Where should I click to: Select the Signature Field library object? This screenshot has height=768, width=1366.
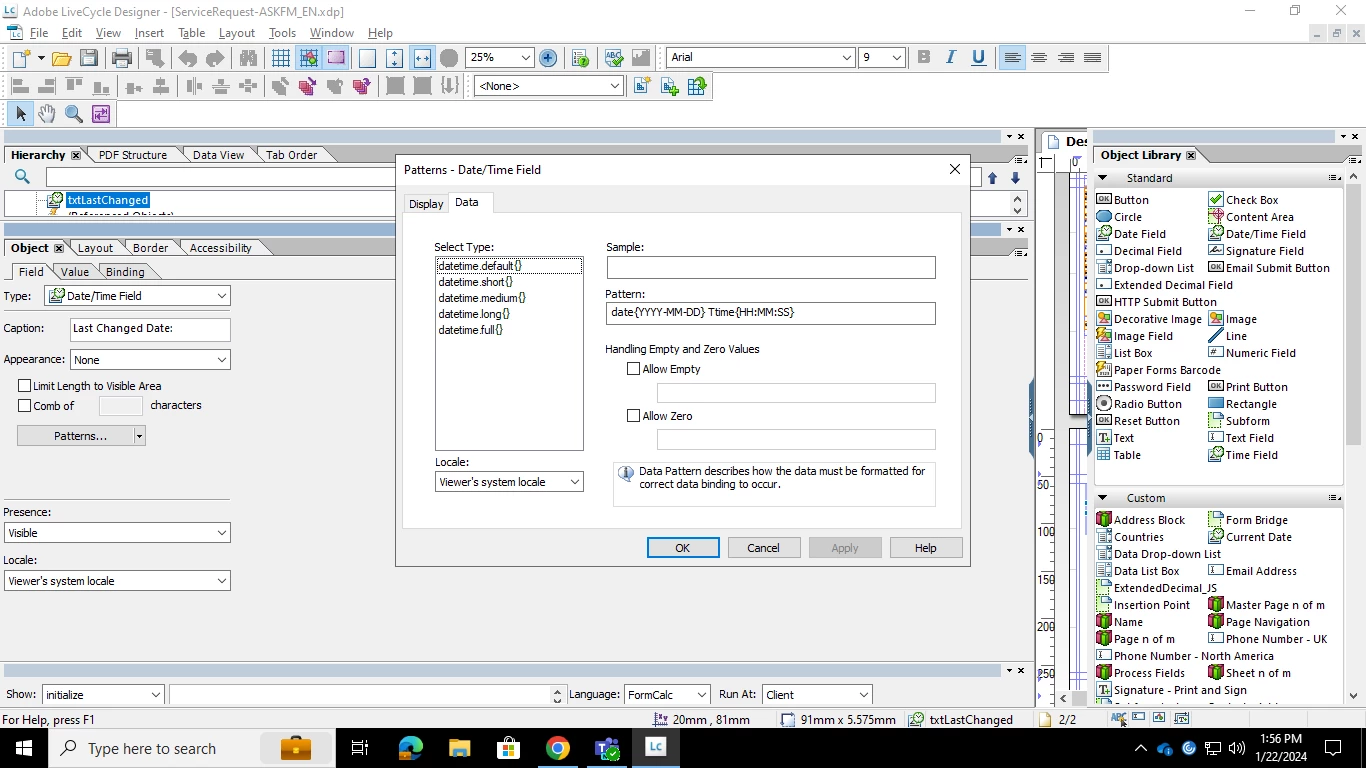click(x=1256, y=251)
